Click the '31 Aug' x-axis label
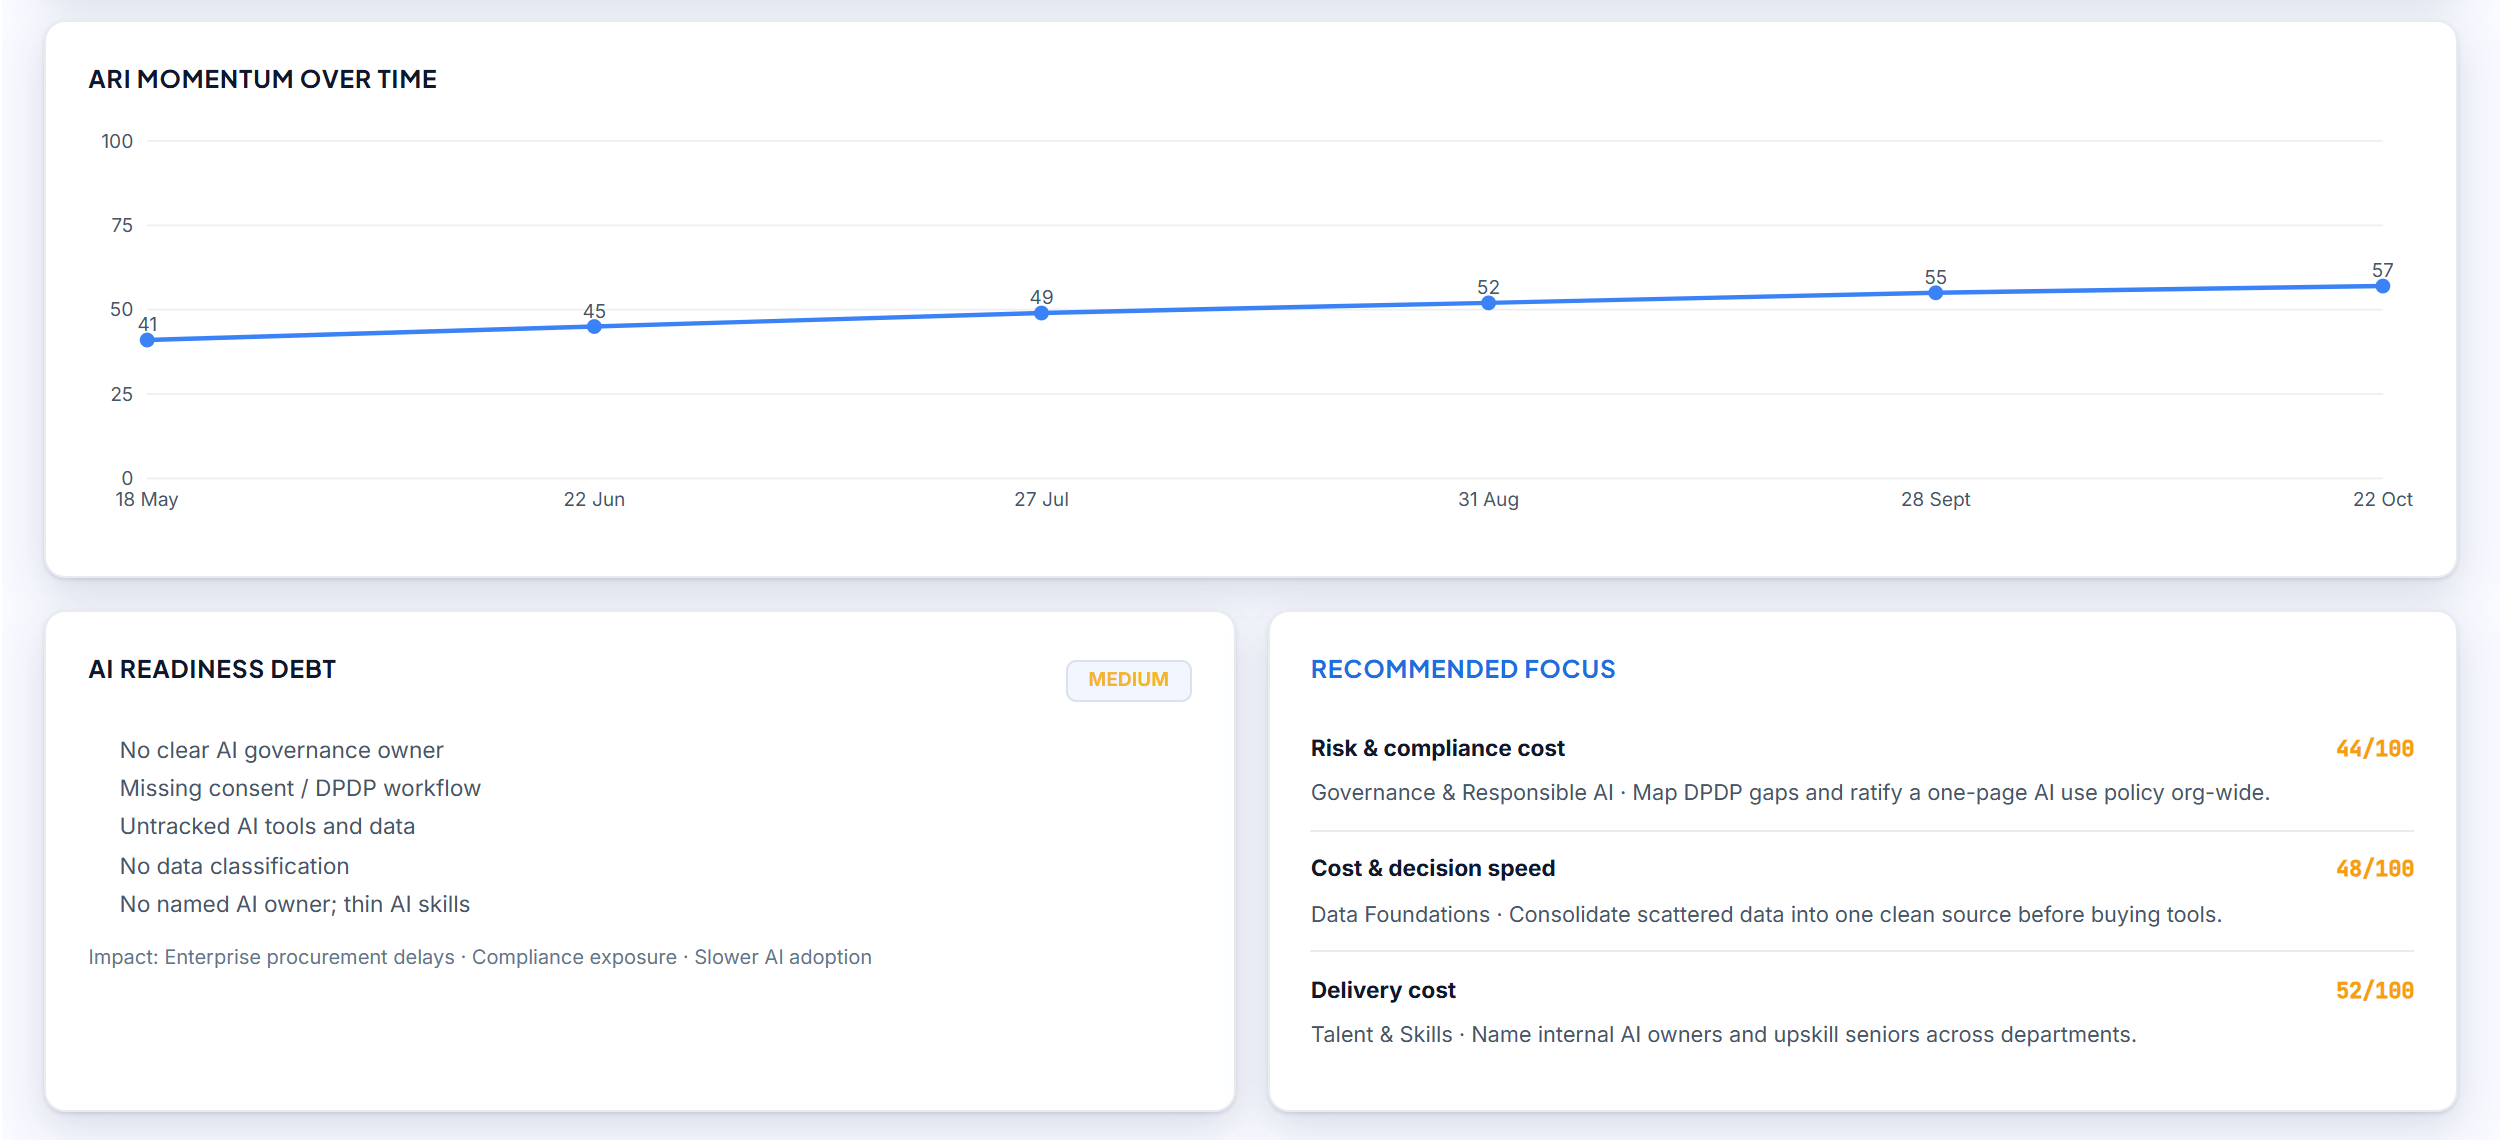Image resolution: width=2500 pixels, height=1140 pixels. [x=1488, y=499]
